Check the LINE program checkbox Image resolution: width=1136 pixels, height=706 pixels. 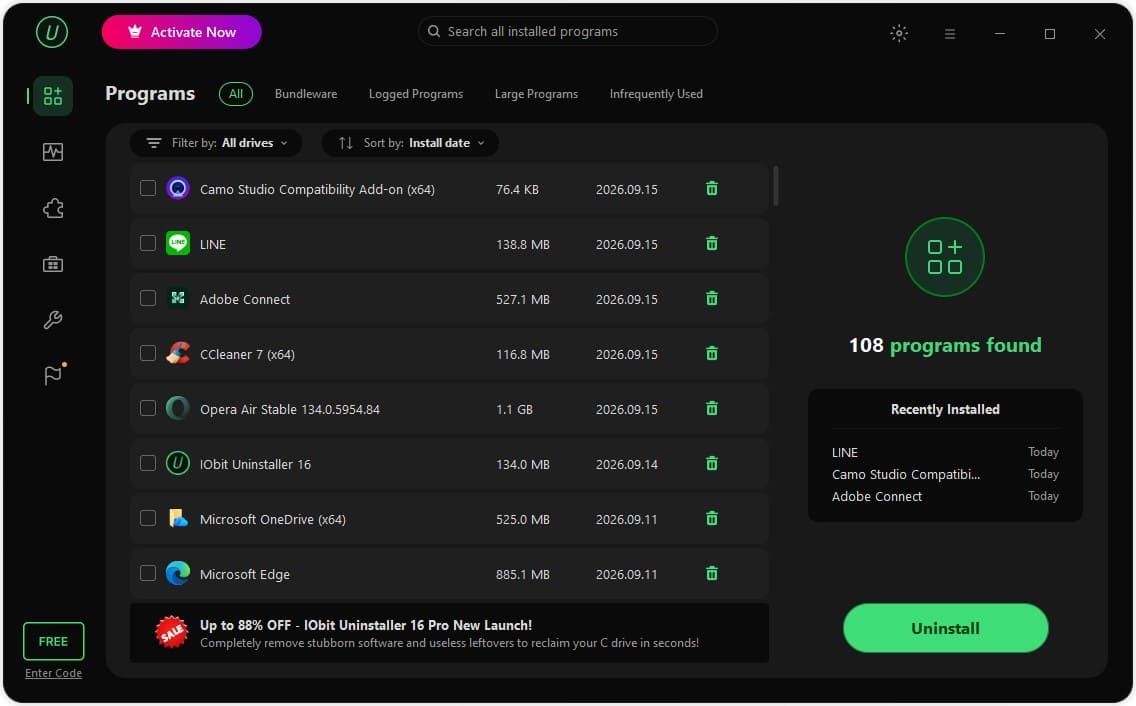[x=148, y=244]
